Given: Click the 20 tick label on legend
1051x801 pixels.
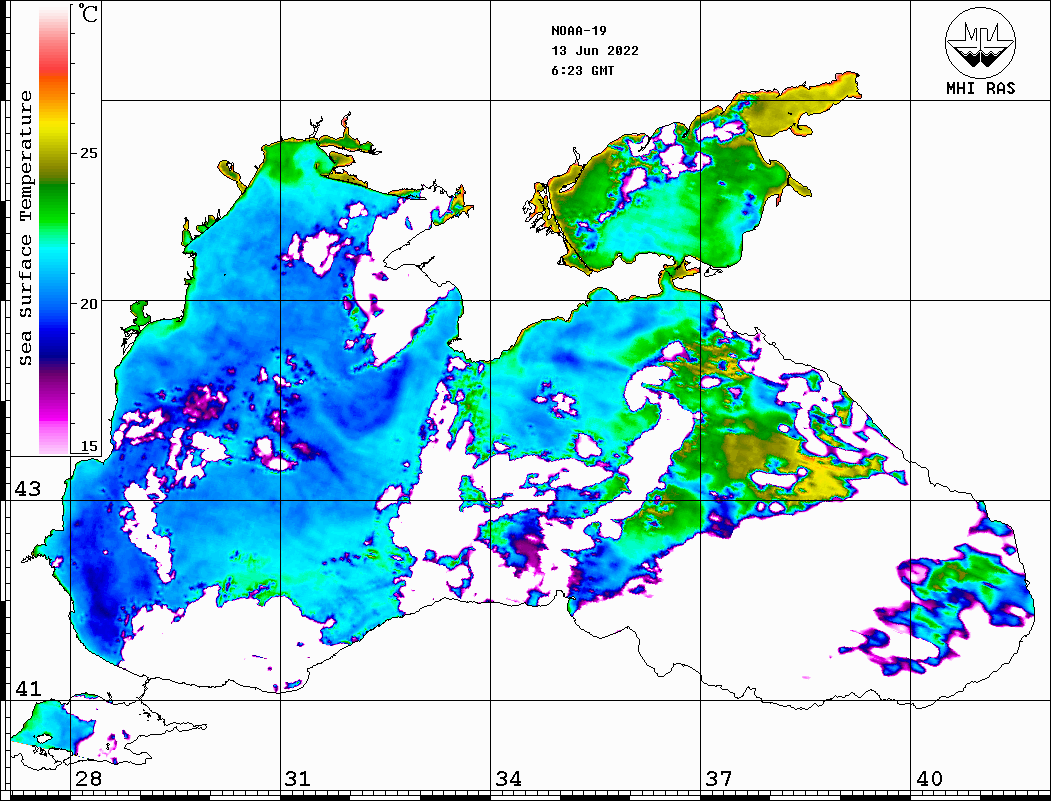Looking at the screenshot, I should point(88,304).
